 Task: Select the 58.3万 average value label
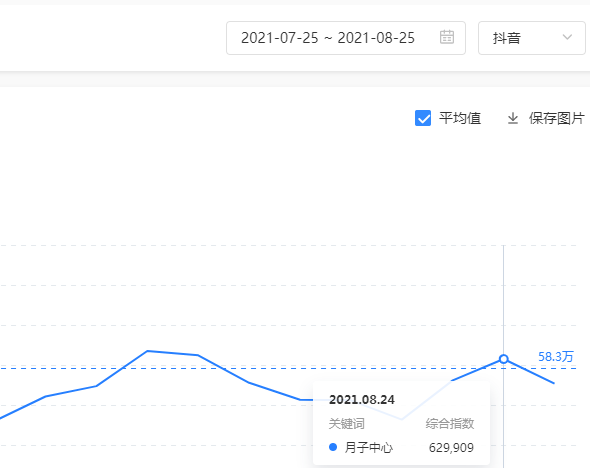(555, 356)
